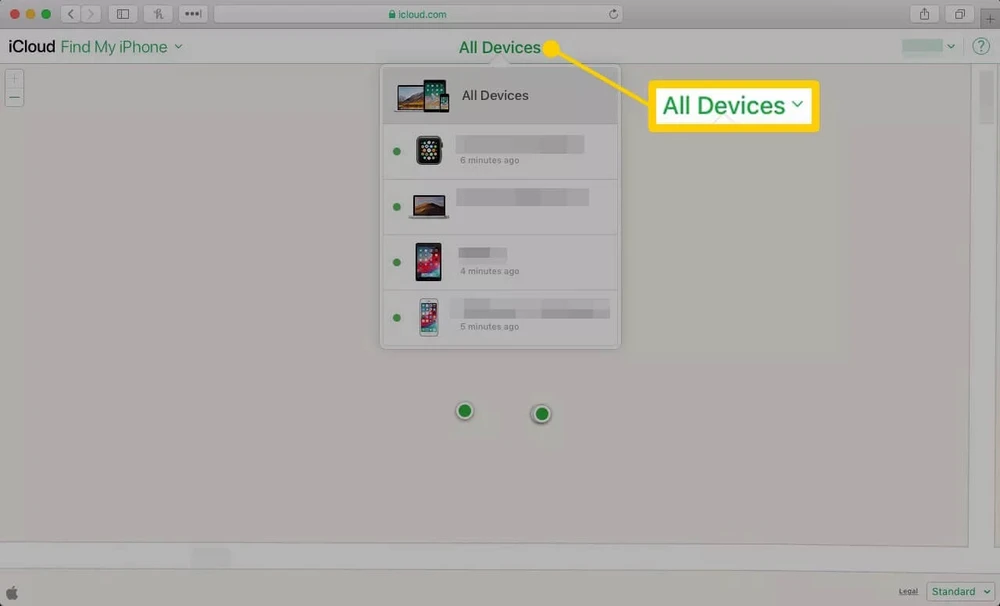
Task: Zoom in on the map with plus button
Action: [14, 78]
